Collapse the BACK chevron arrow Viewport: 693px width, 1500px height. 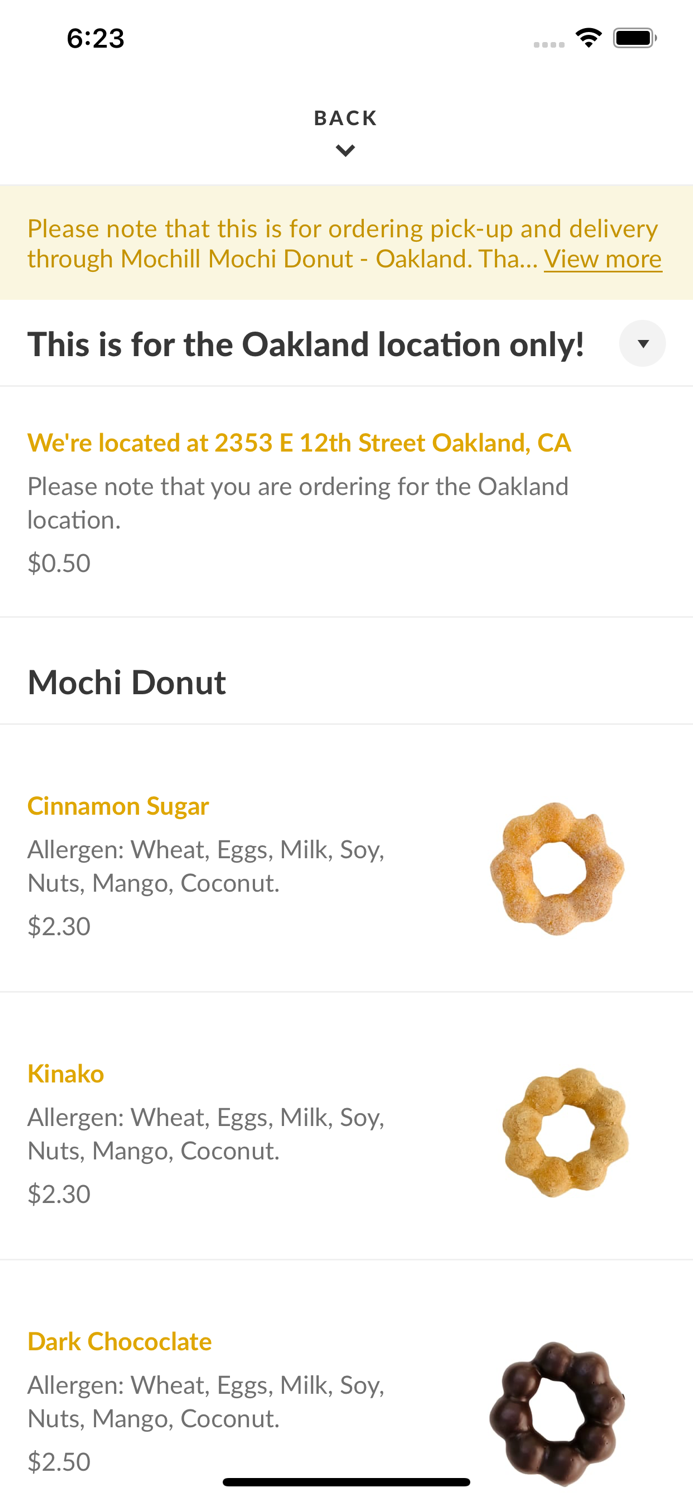point(345,150)
